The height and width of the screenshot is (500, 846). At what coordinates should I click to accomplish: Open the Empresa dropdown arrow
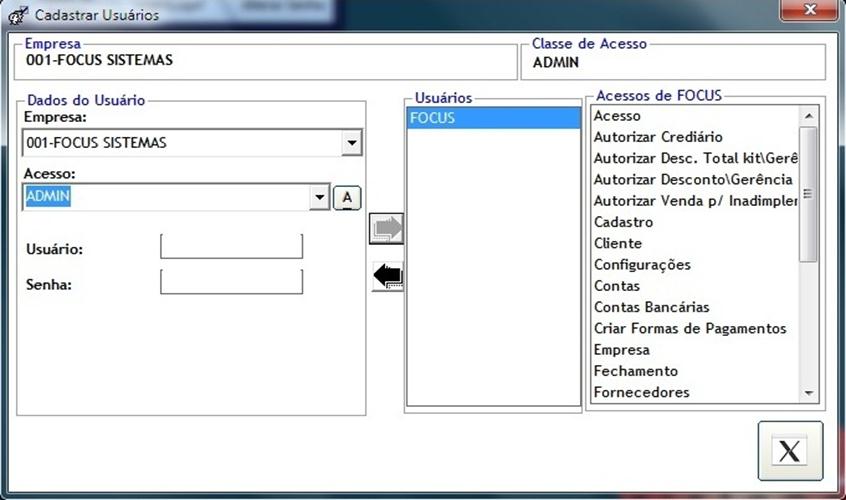click(352, 143)
